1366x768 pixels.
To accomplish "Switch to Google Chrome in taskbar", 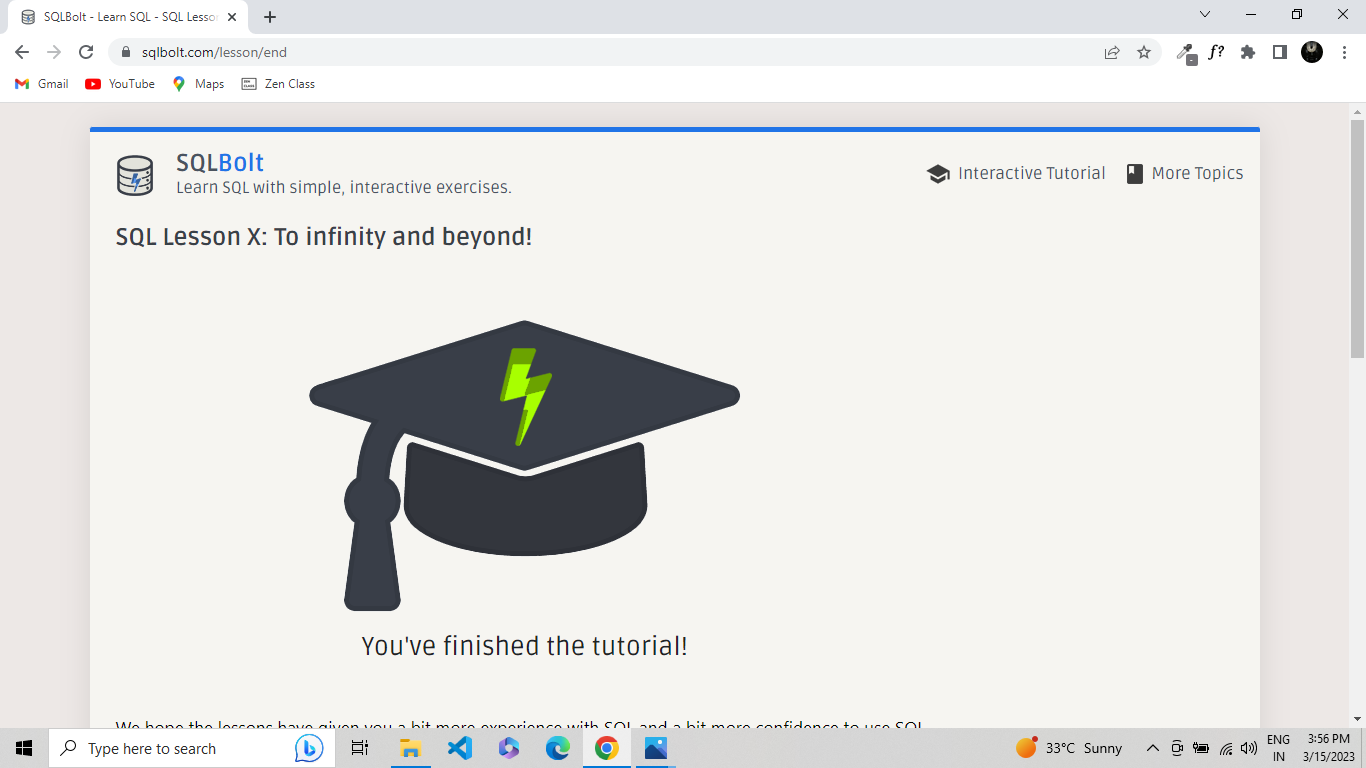I will click(x=606, y=748).
